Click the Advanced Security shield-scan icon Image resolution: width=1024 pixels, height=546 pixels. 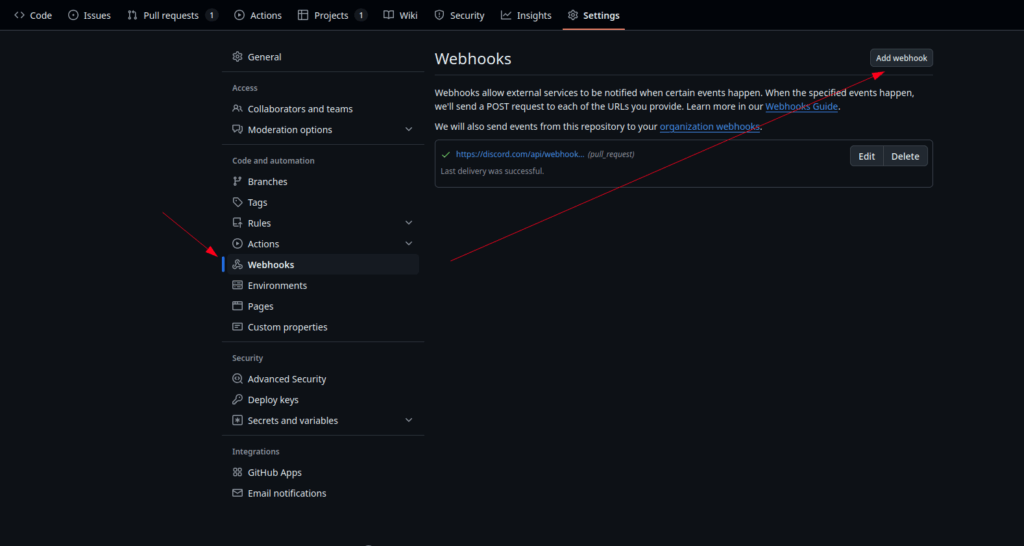pos(237,379)
